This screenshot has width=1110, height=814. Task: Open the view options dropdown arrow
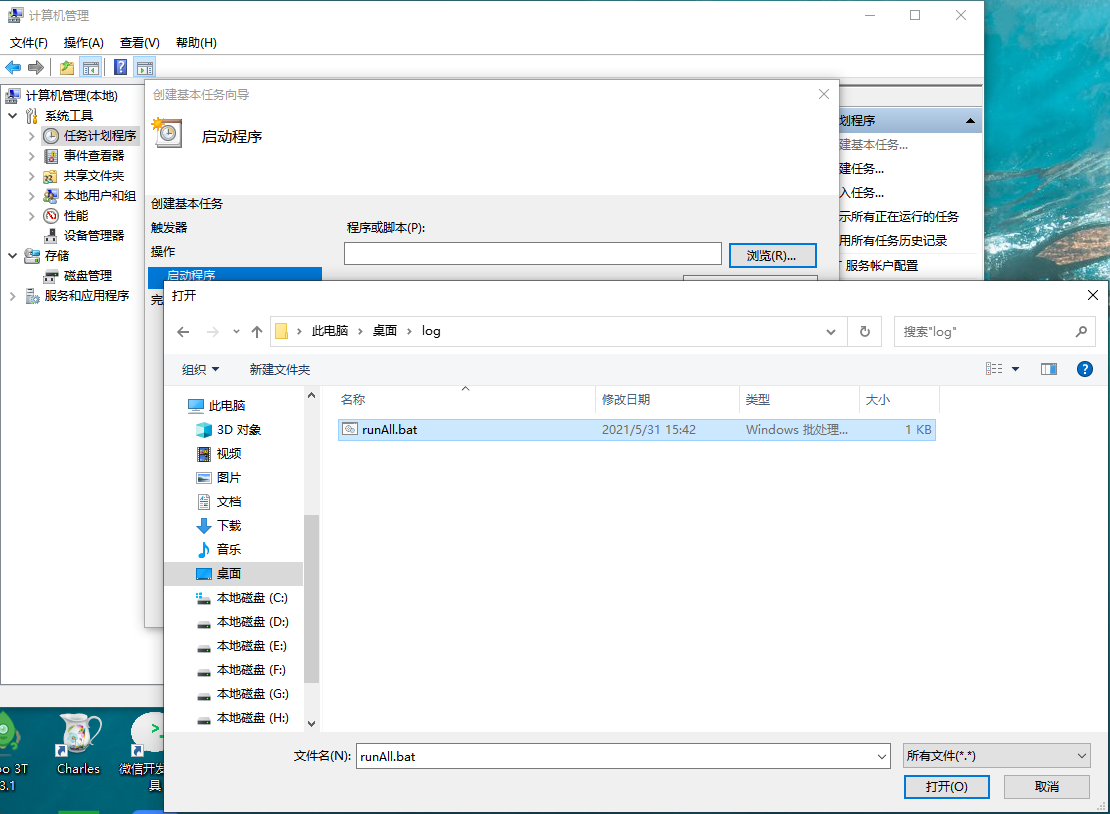click(1015, 369)
